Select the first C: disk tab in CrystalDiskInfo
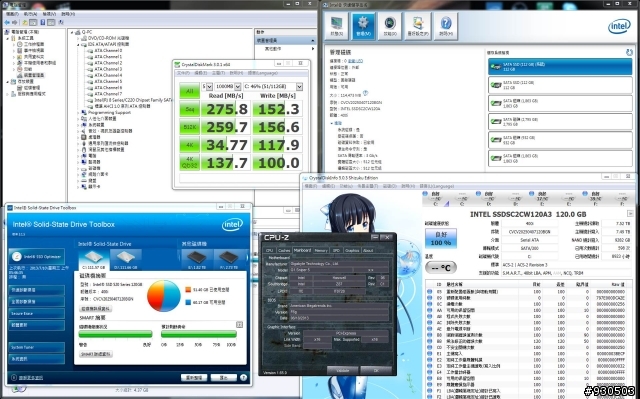This screenshot has width=640, height=399. click(x=436, y=198)
